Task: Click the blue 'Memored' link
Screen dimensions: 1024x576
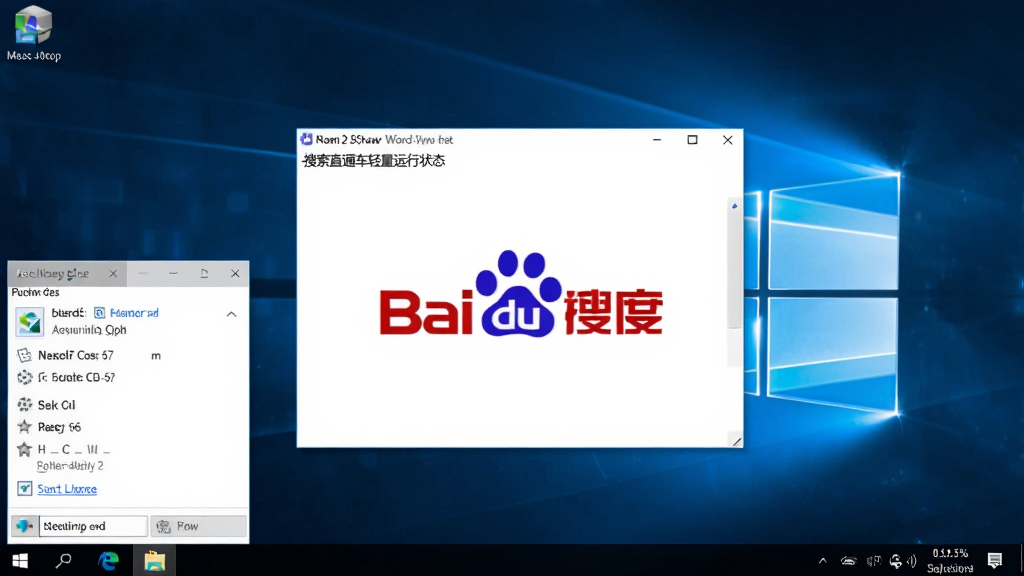Action: (x=134, y=313)
